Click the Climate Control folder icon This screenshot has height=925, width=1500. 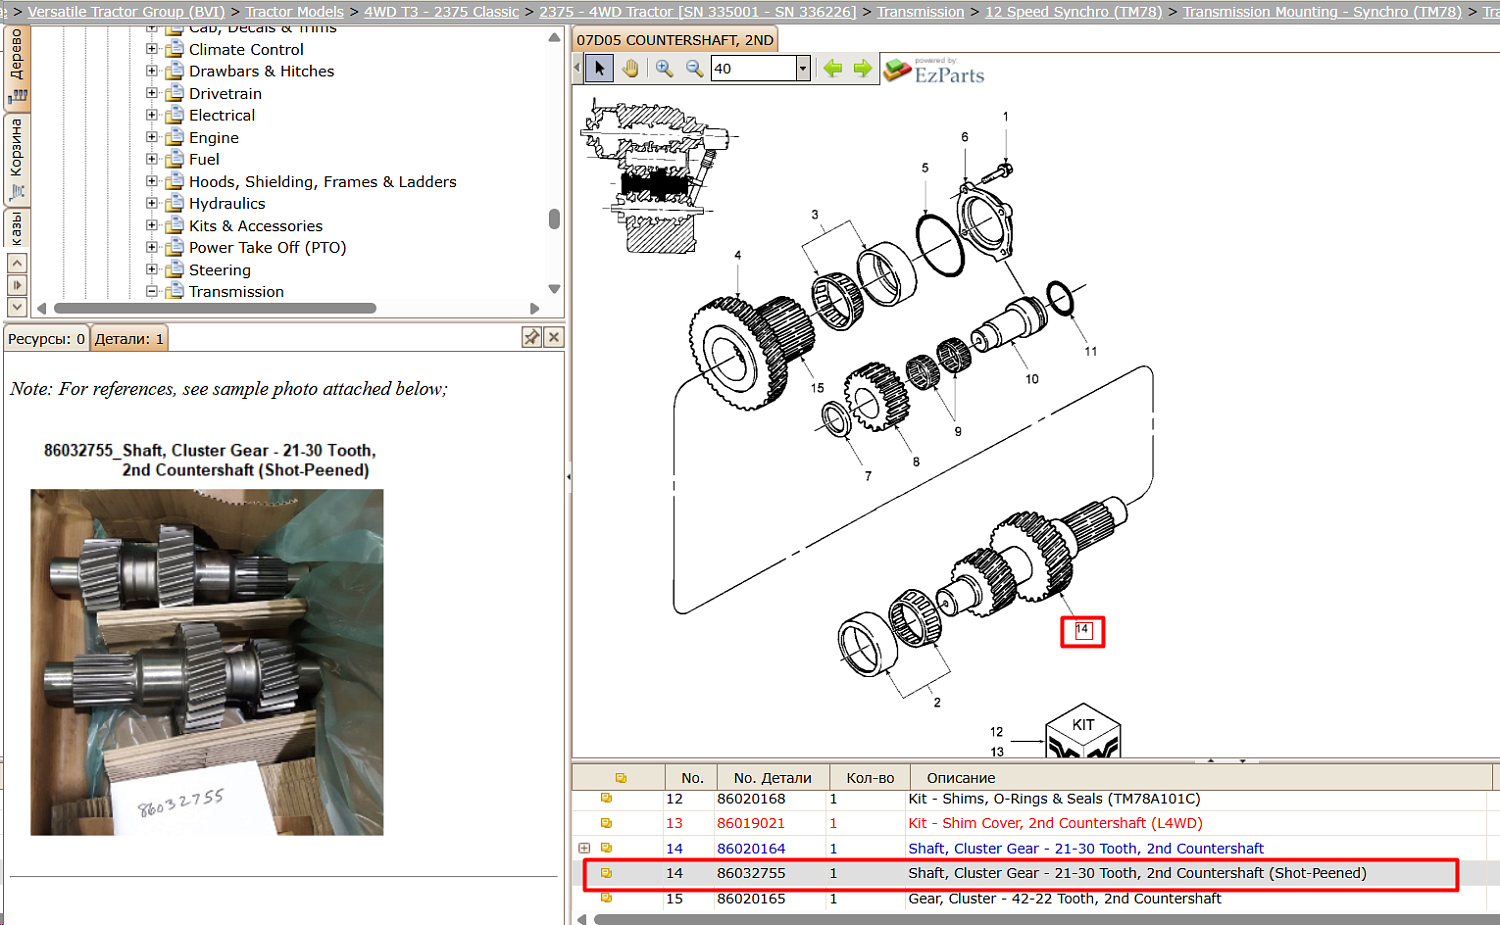tap(175, 49)
